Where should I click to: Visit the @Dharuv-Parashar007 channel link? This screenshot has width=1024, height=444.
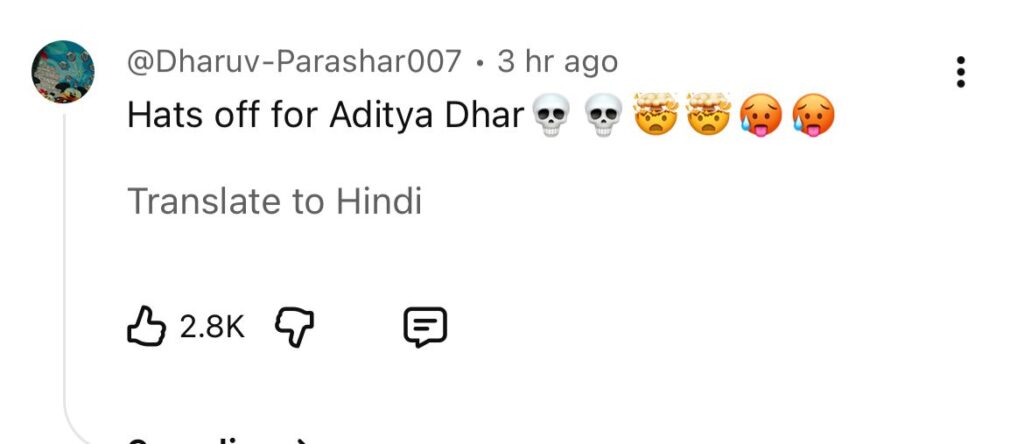295,62
